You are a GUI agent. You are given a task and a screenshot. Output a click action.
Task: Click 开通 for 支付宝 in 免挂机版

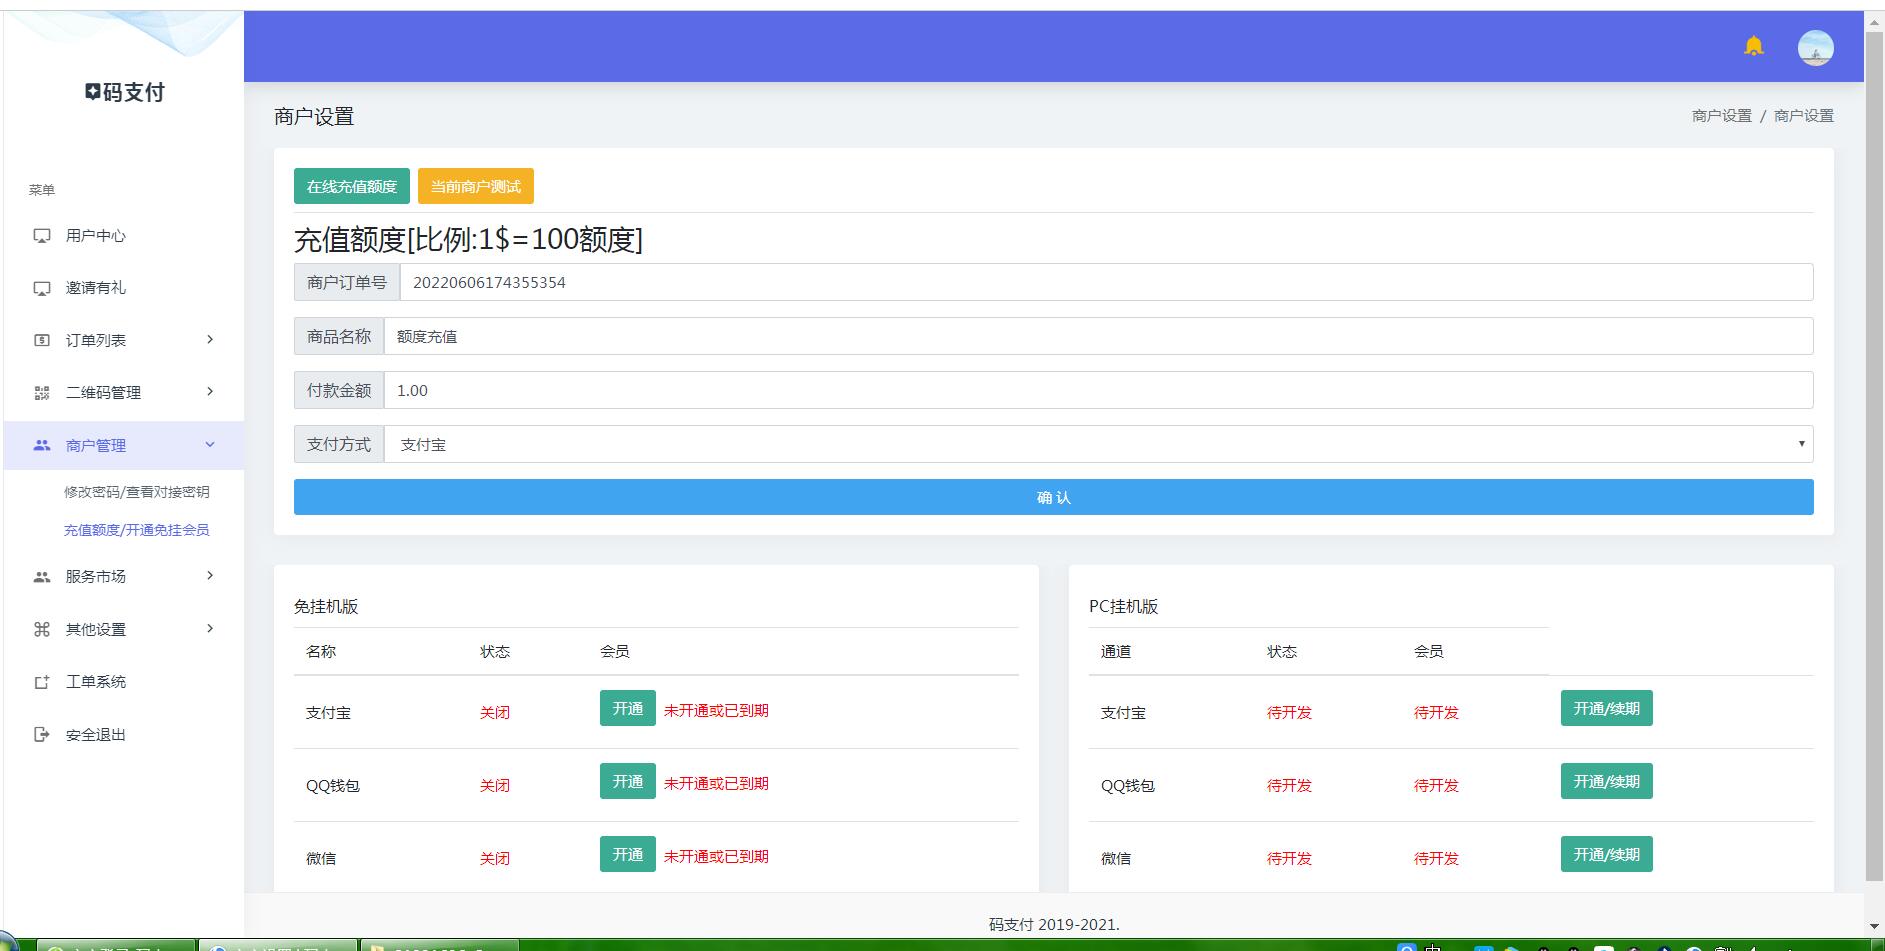tap(627, 709)
